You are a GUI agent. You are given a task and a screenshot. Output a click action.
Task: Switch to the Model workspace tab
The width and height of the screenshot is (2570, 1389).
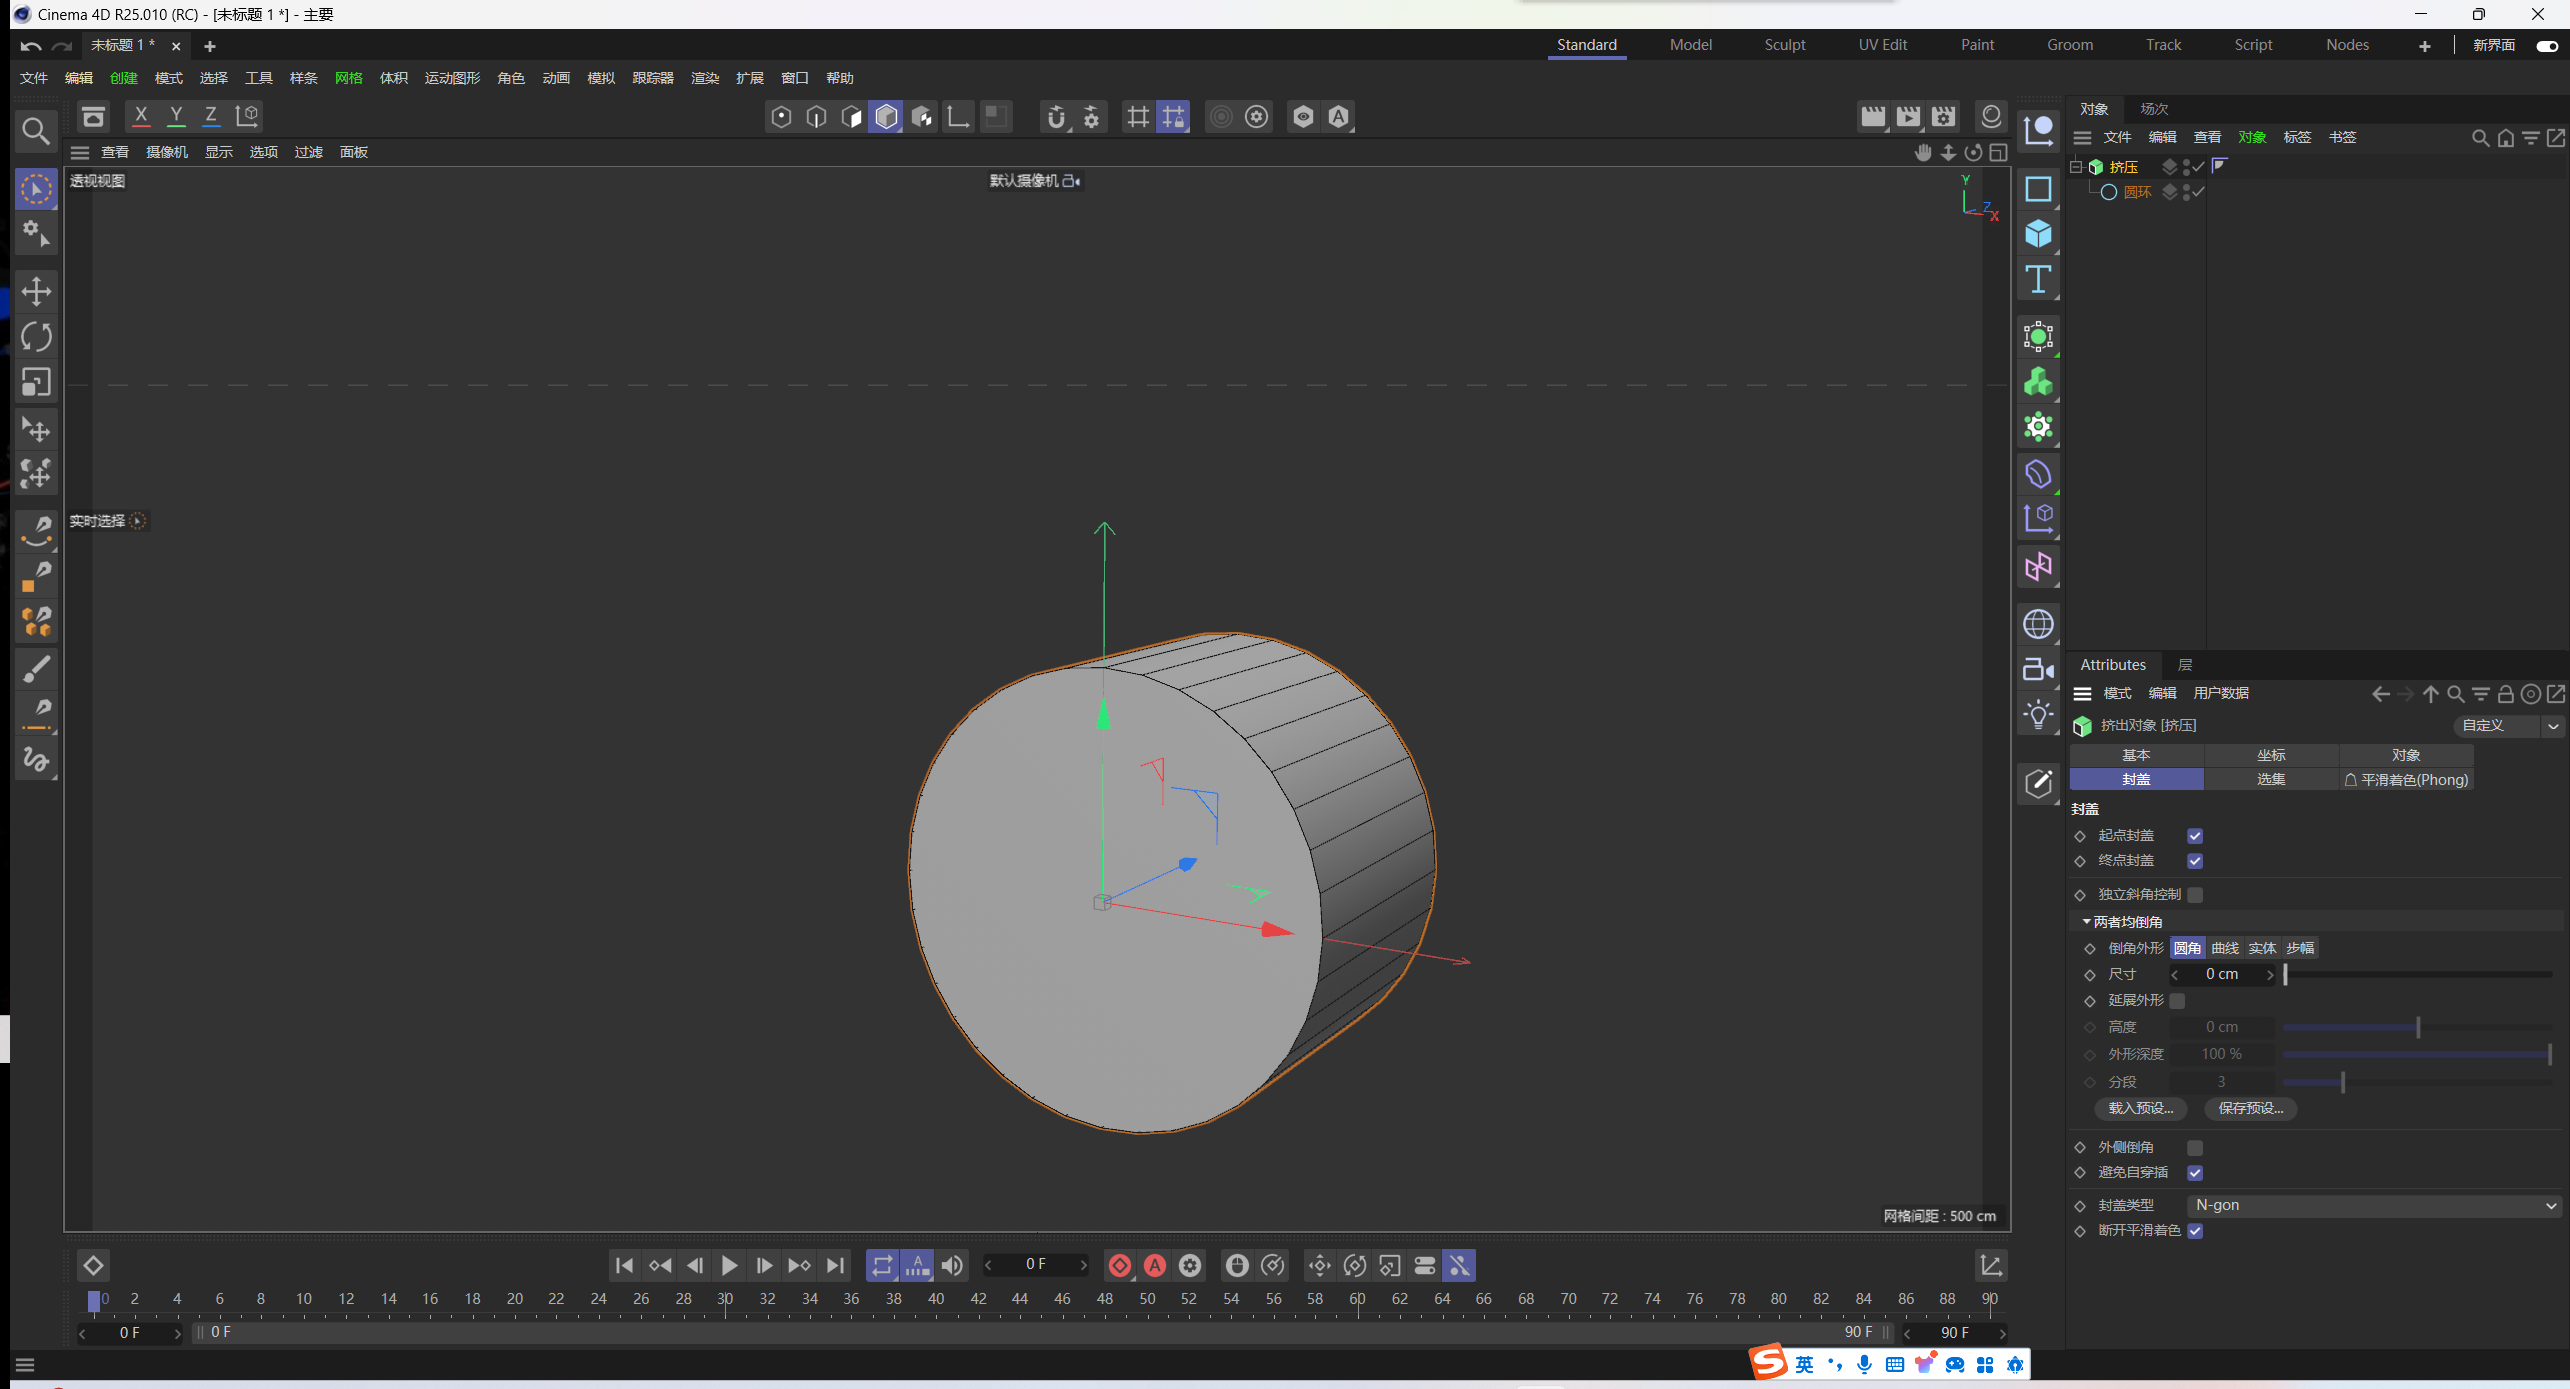pos(1690,45)
